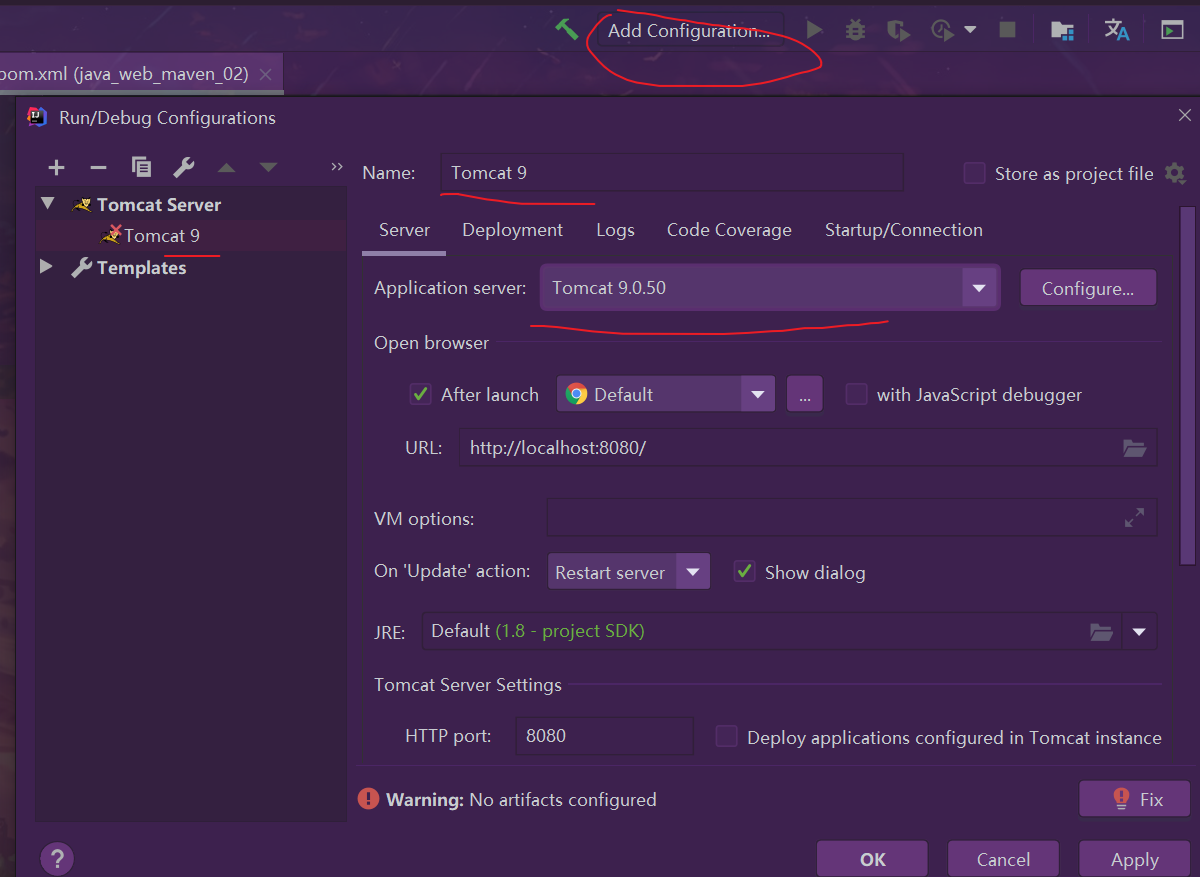The width and height of the screenshot is (1200, 877).
Task: Click the wrench edit templates icon
Action: [183, 167]
